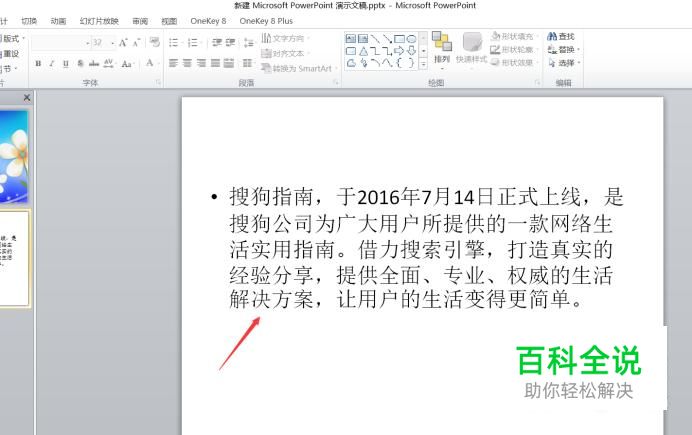Open font name dropdown box
Screen dimensions: 692x435
point(60,43)
